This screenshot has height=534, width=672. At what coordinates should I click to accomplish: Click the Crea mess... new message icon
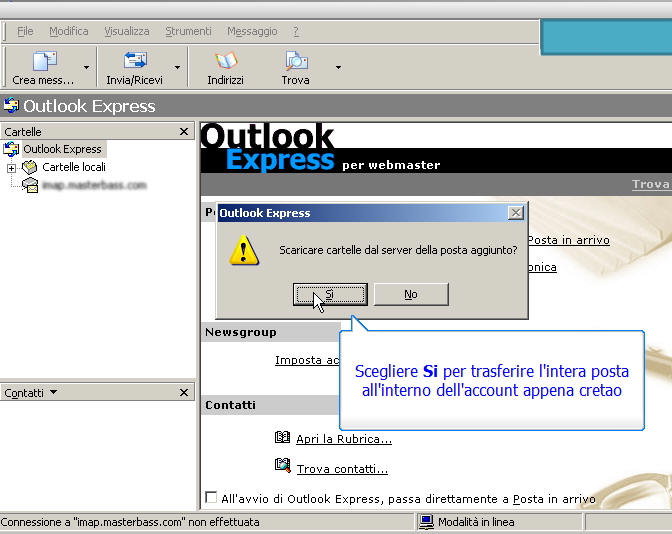click(x=45, y=61)
